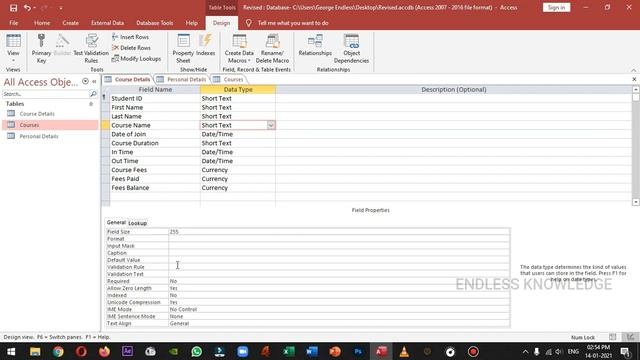Open Windows Start menu

[x=11, y=351]
